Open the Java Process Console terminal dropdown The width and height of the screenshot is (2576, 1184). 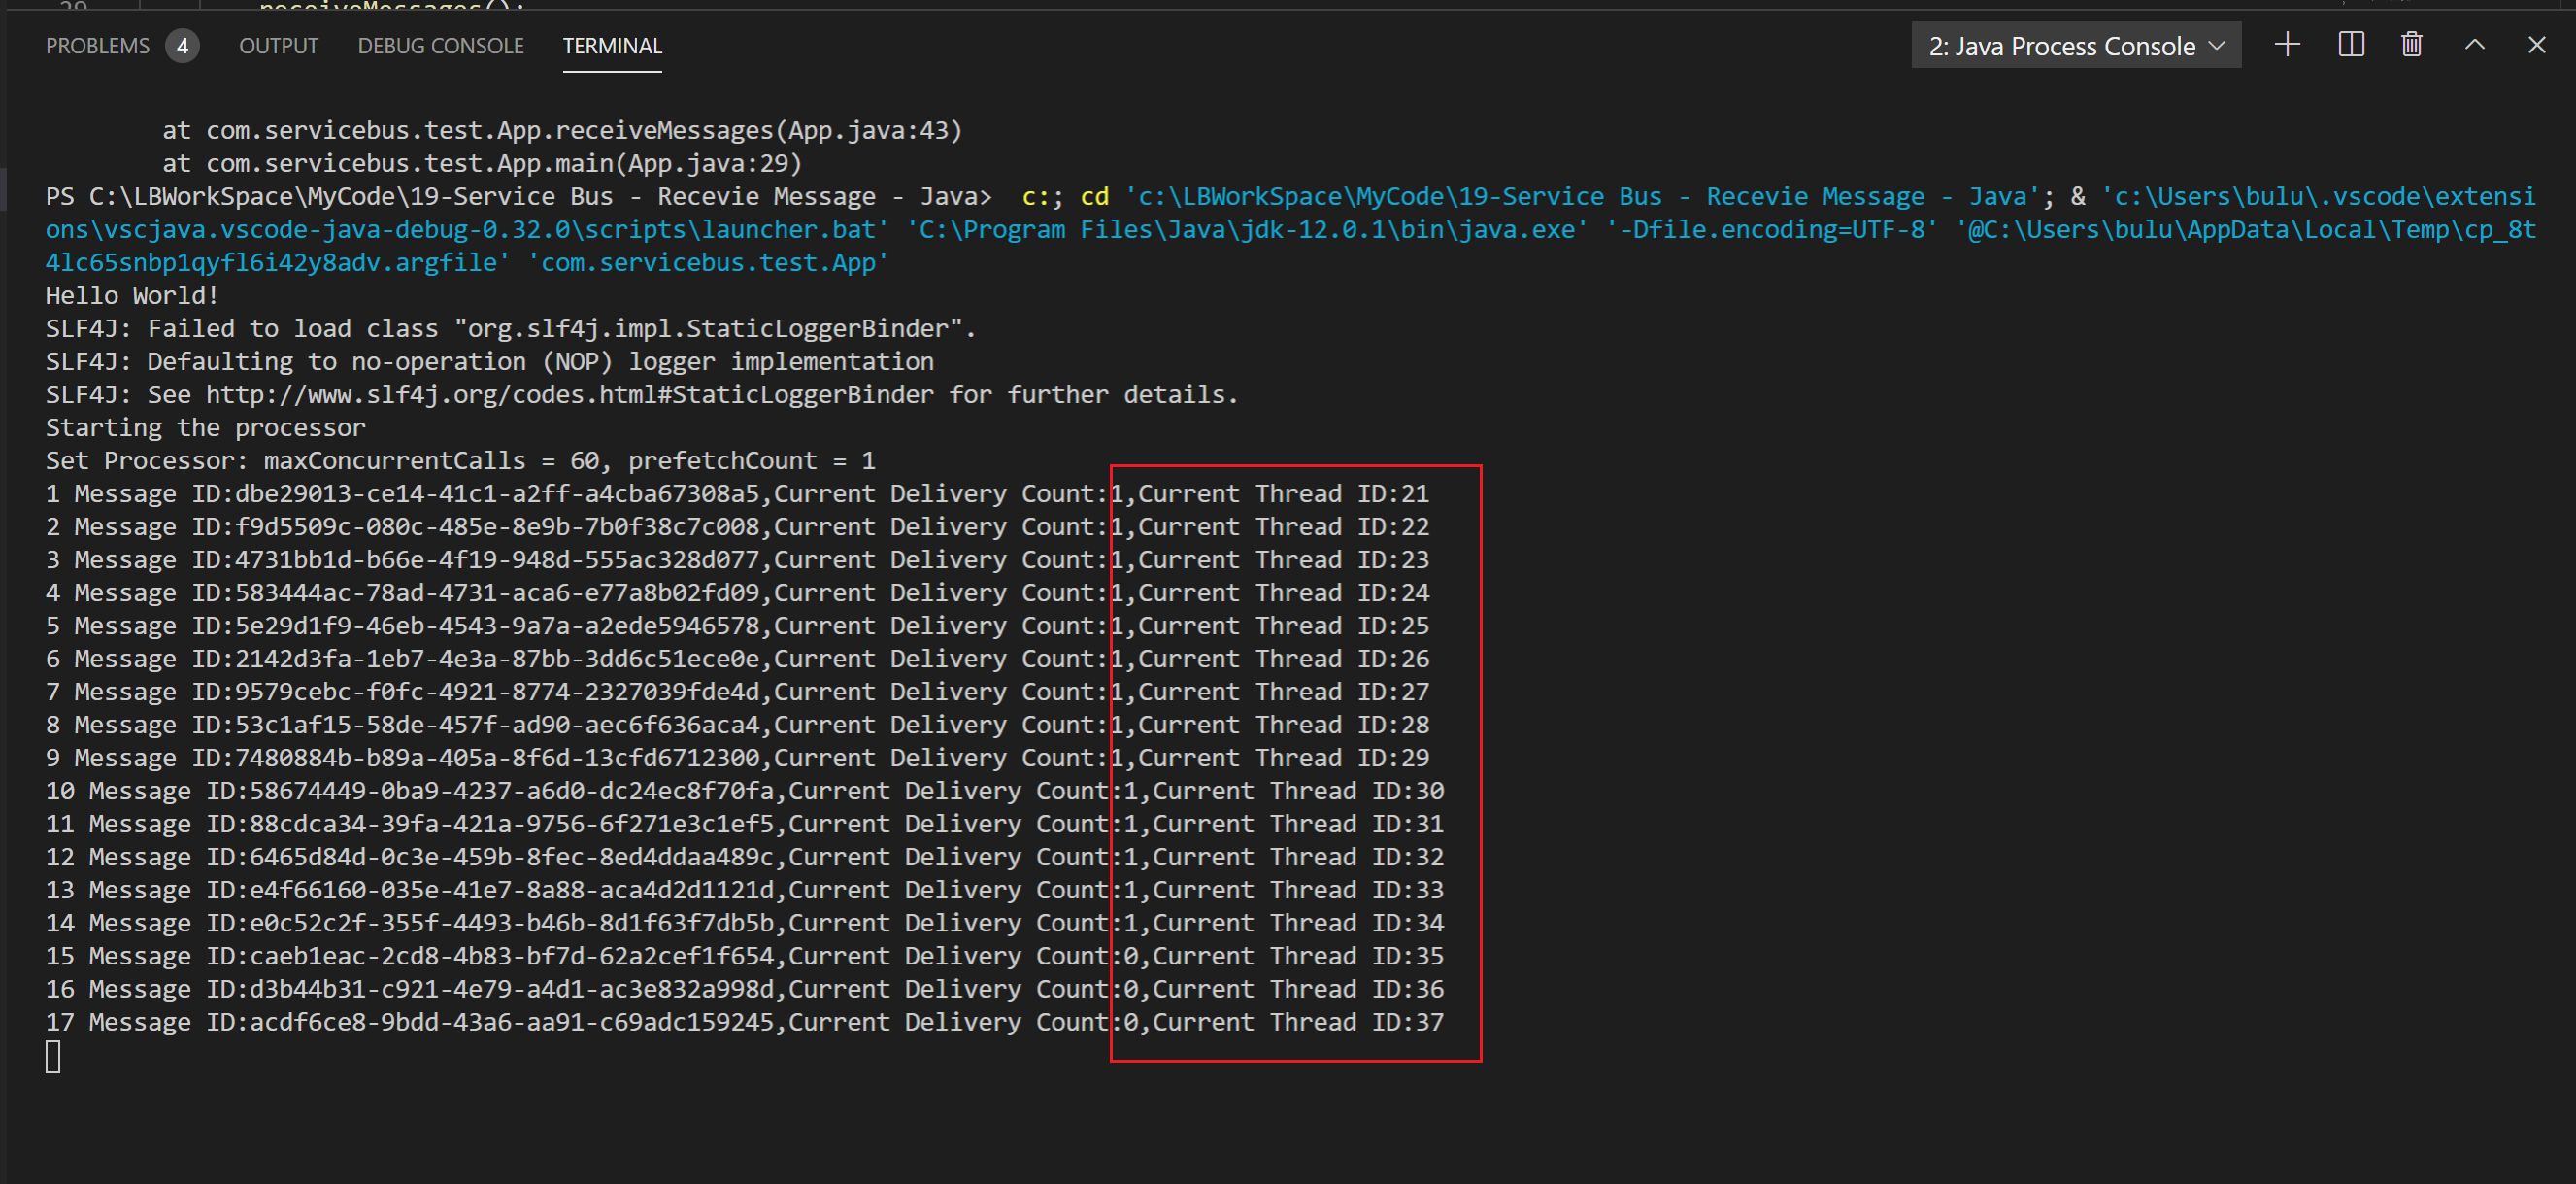2076,46
